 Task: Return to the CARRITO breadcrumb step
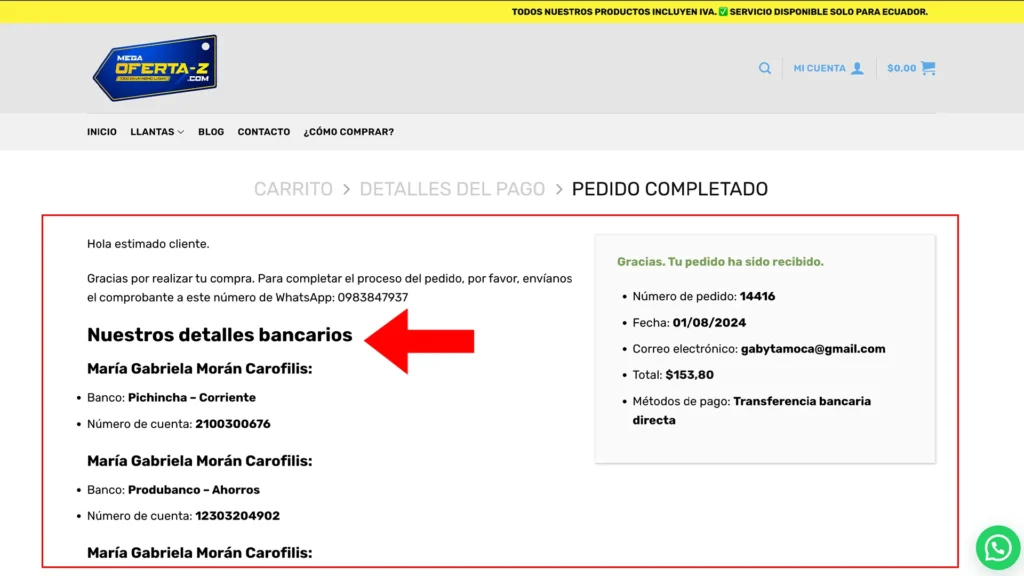pos(293,189)
